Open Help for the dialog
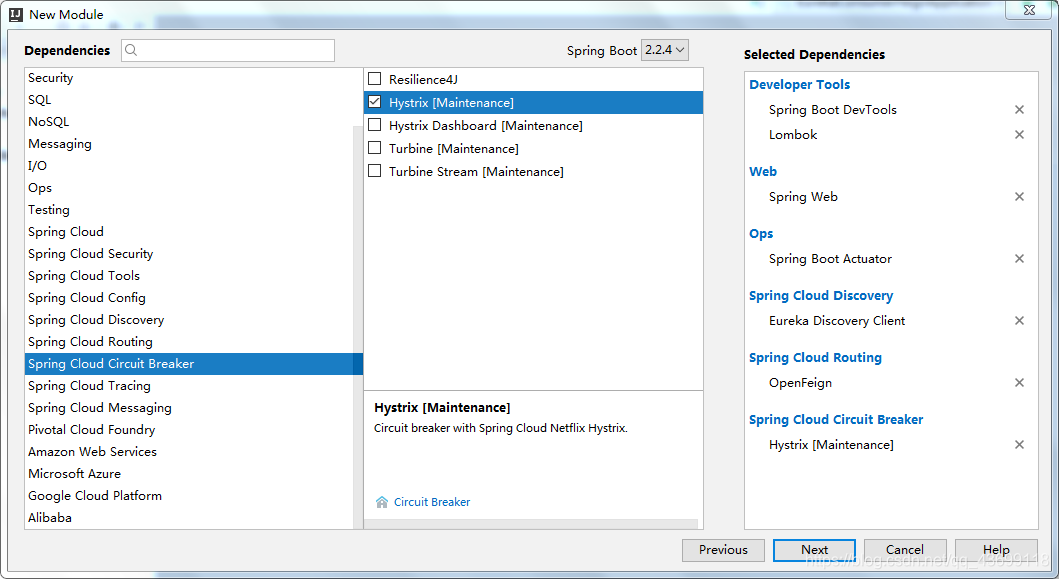 coord(996,550)
